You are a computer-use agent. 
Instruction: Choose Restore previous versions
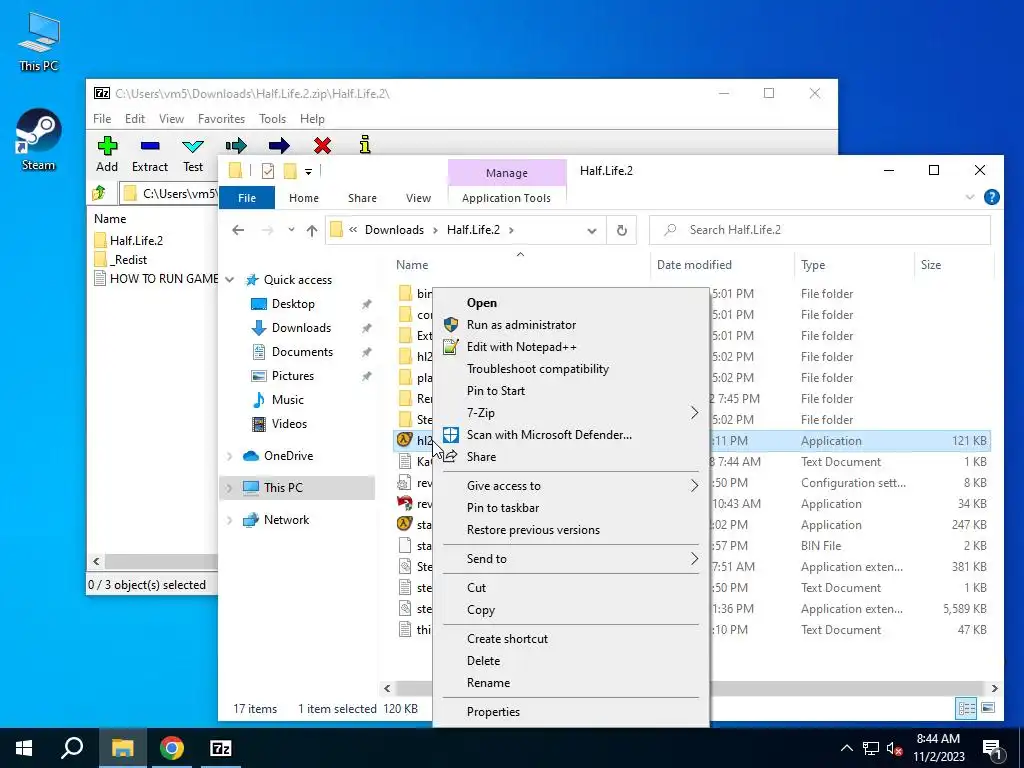tap(571, 530)
